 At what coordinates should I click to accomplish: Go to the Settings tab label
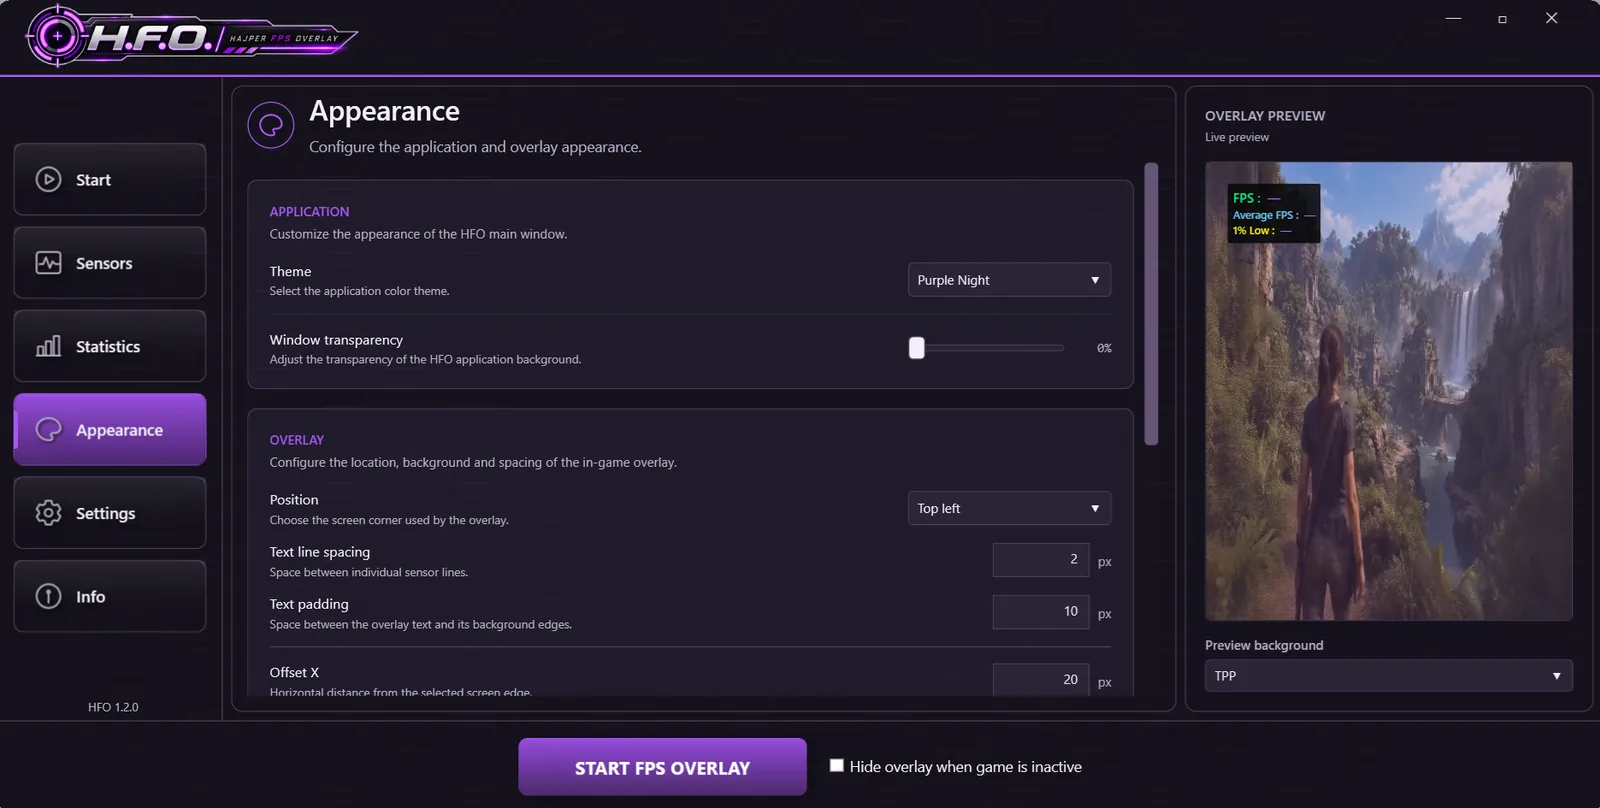[x=105, y=513]
